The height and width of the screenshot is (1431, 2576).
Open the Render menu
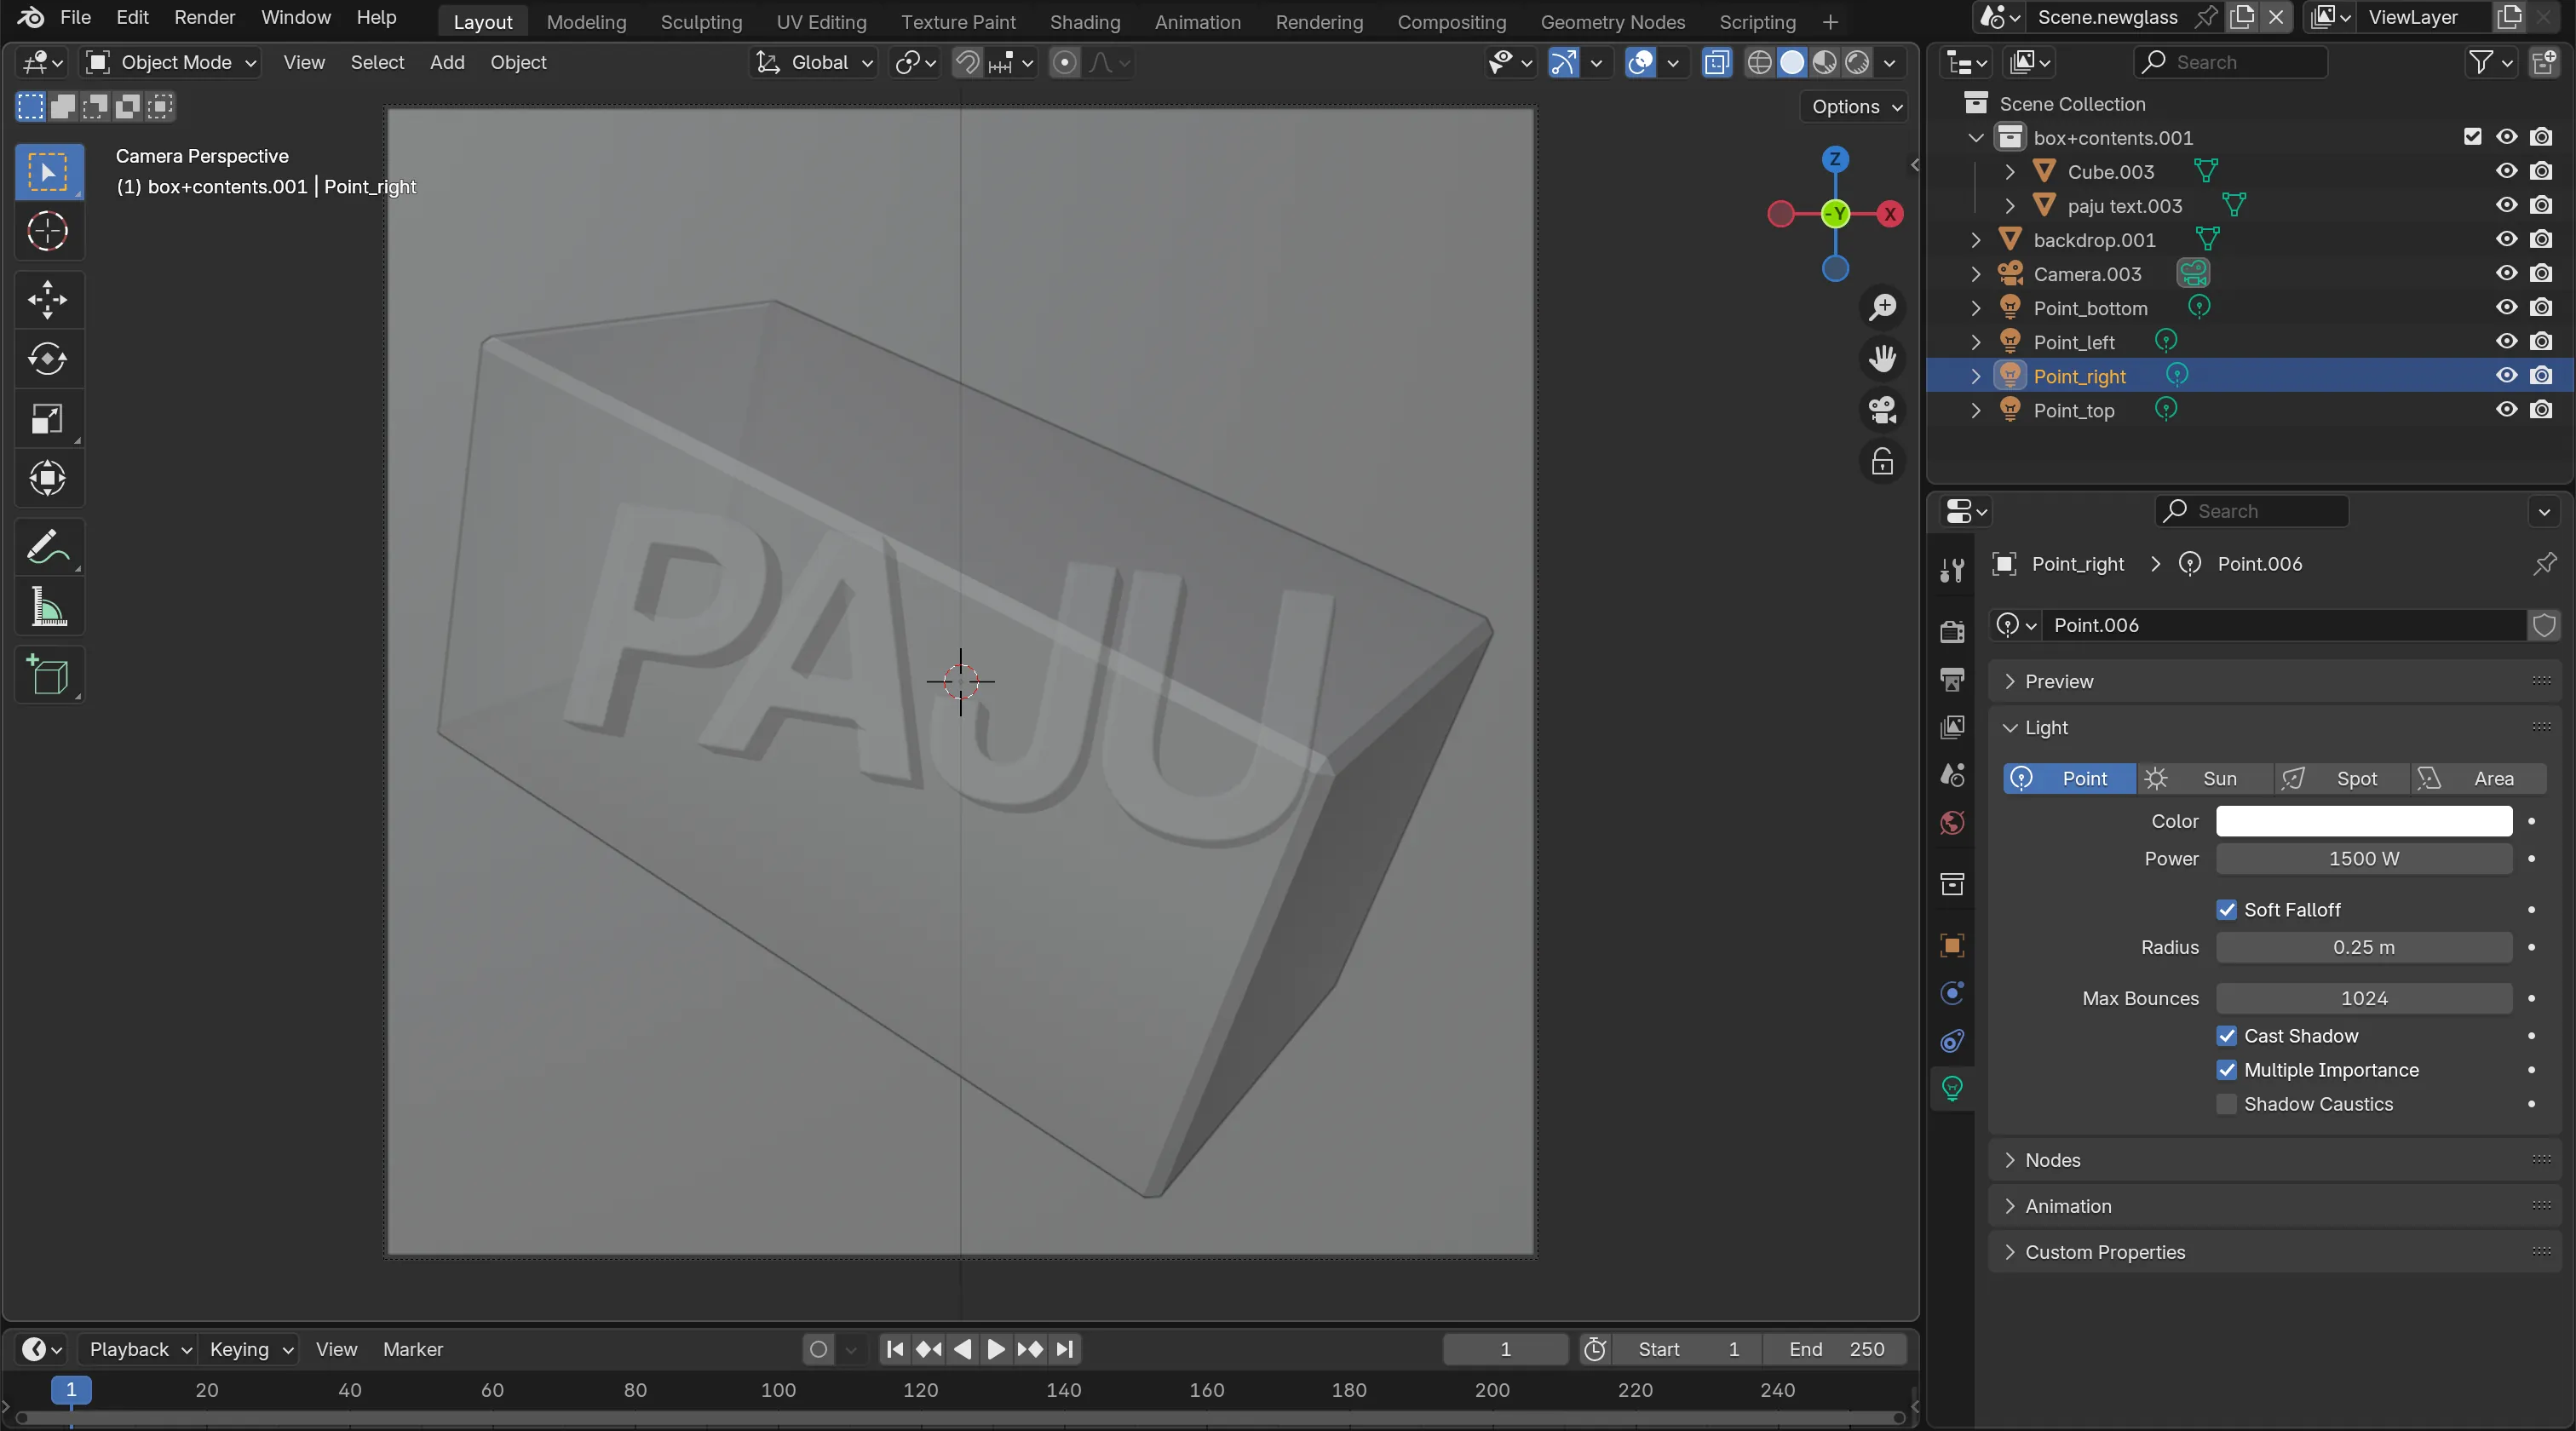coord(204,17)
